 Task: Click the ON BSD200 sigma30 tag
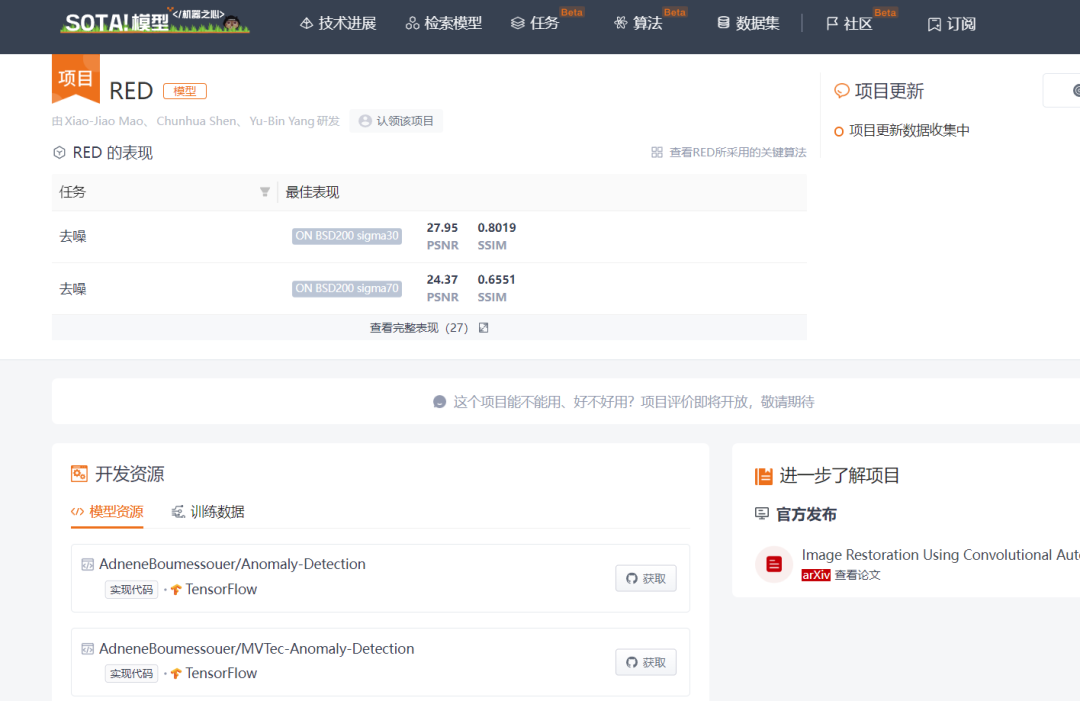(x=347, y=236)
